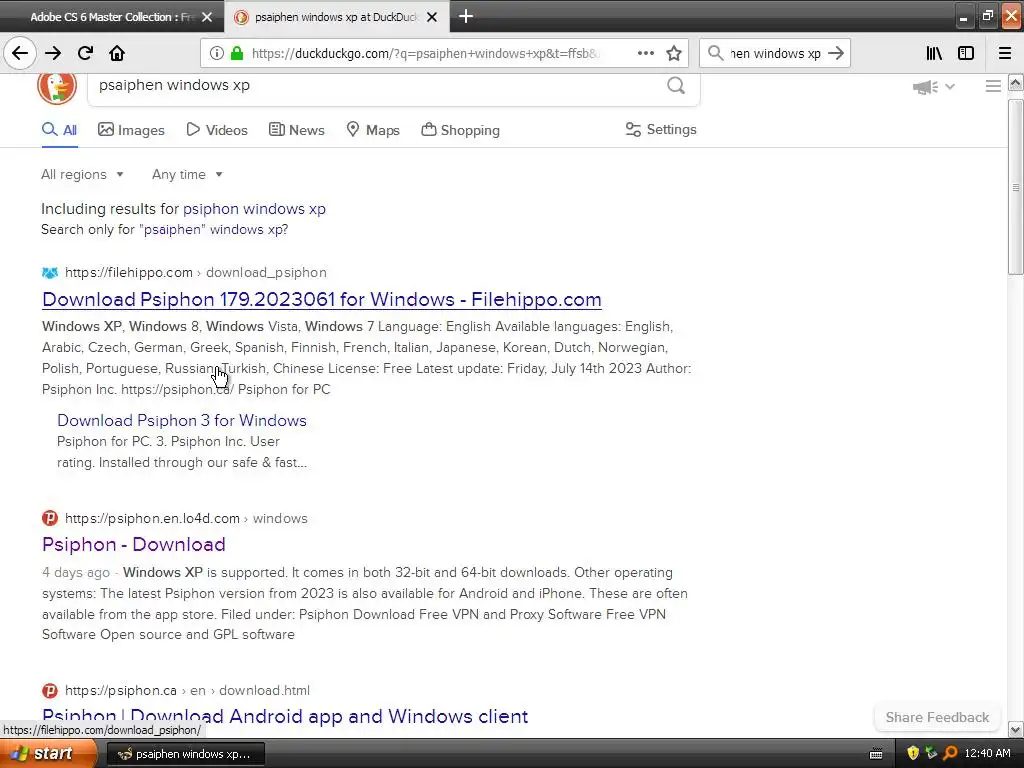The height and width of the screenshot is (768, 1024).
Task: Close the Adobe CS 6 Master Collection tab
Action: tap(207, 17)
